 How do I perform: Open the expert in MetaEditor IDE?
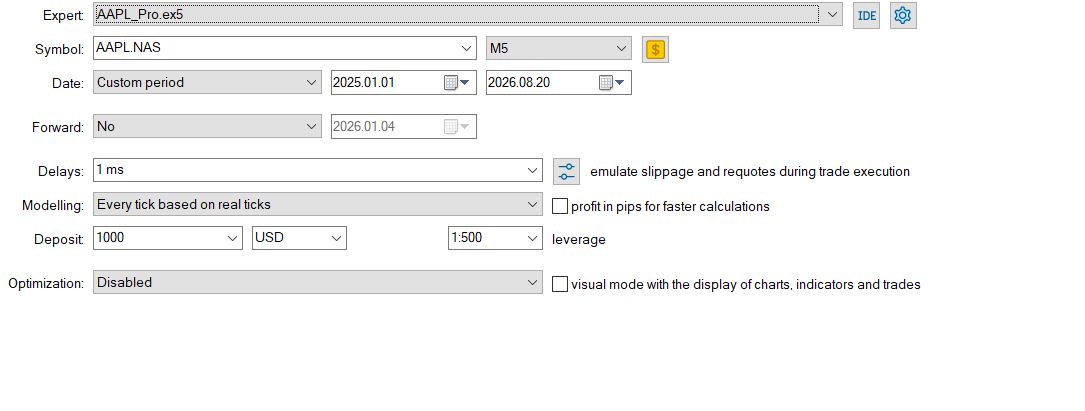coord(866,16)
